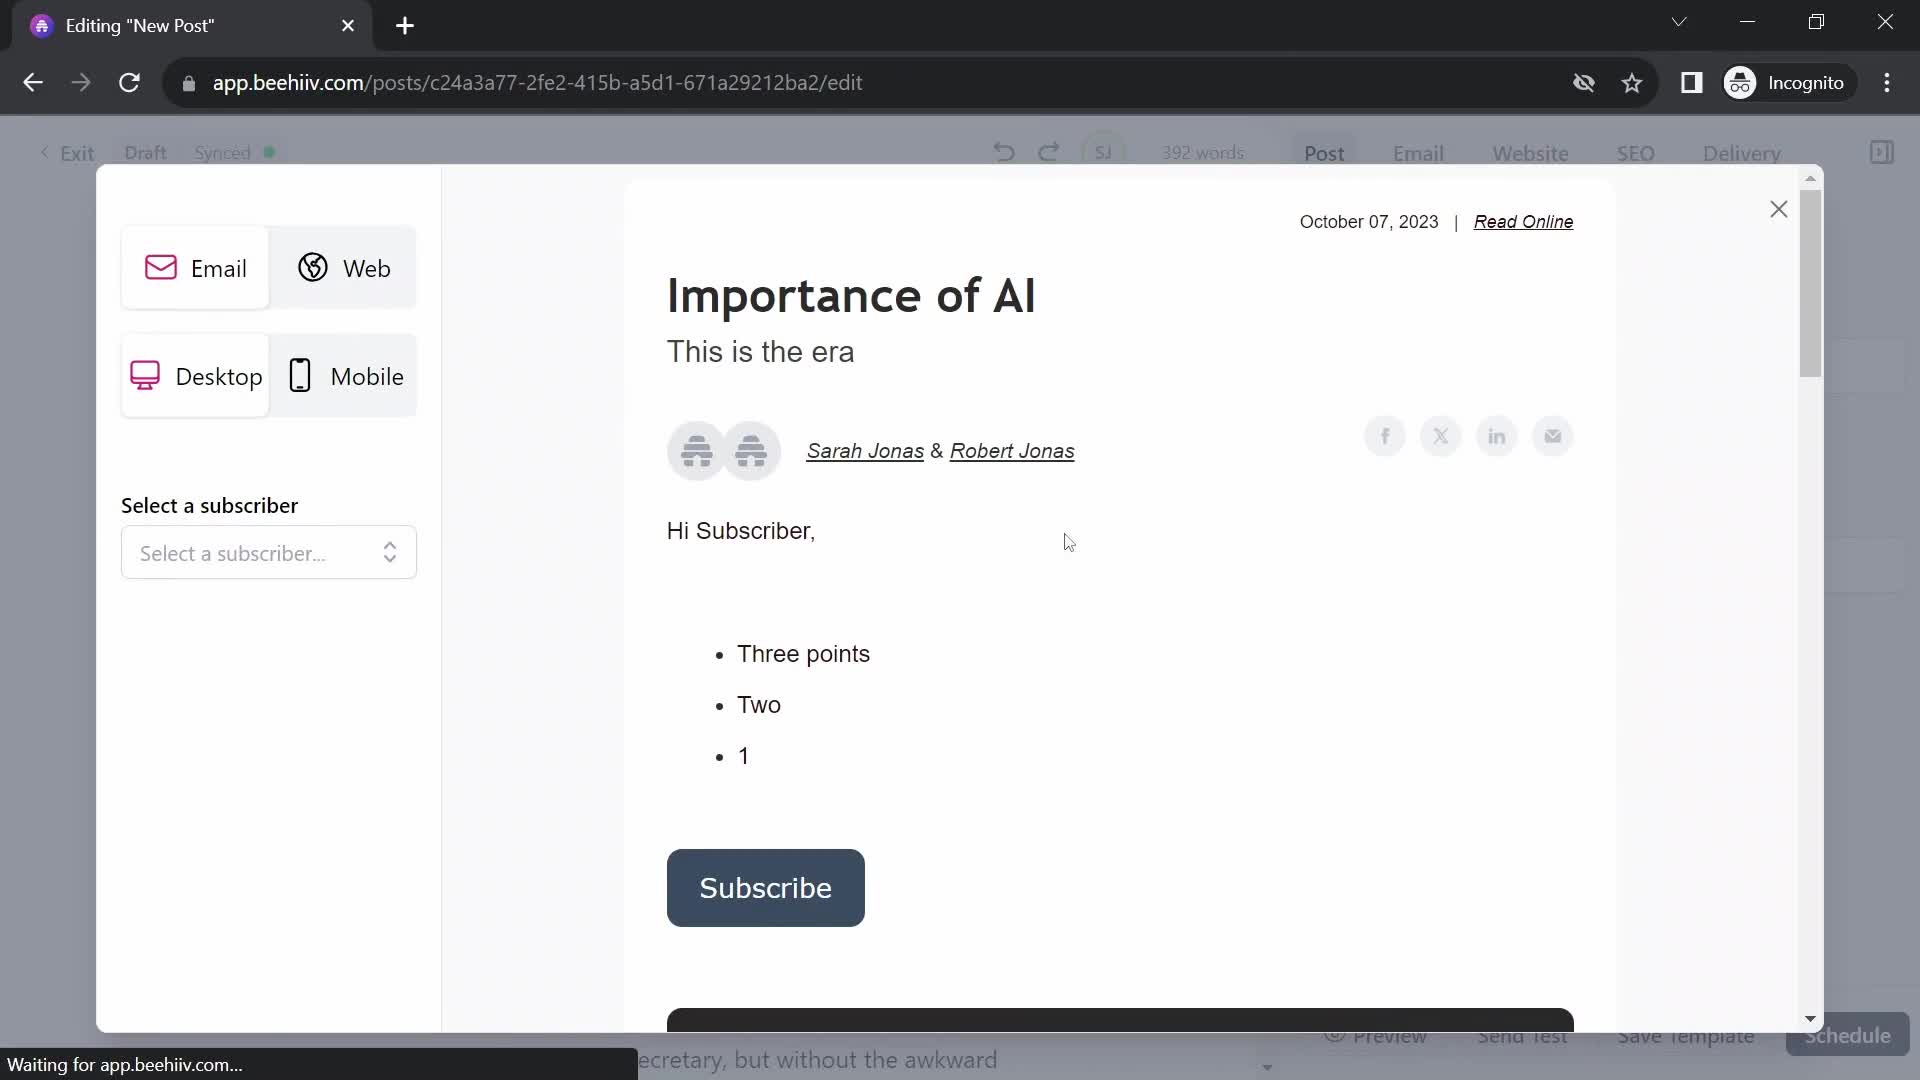
Task: Click the Facebook share icon
Action: coord(1385,435)
